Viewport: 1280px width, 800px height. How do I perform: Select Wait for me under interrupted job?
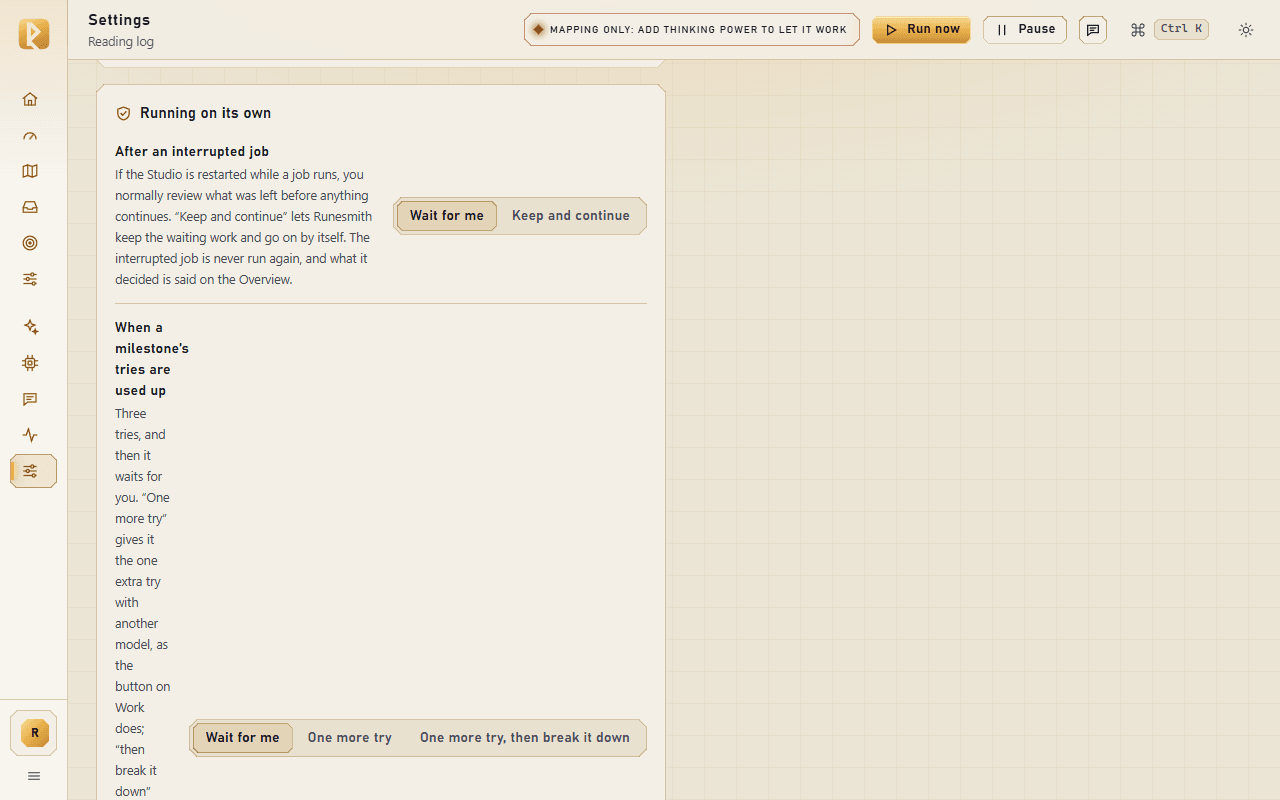(x=447, y=216)
